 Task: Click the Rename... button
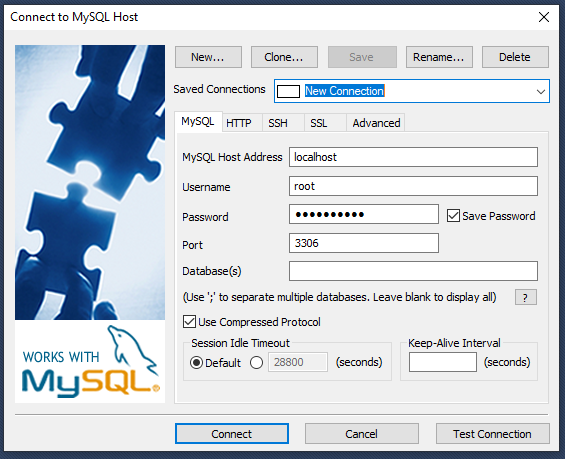(439, 57)
